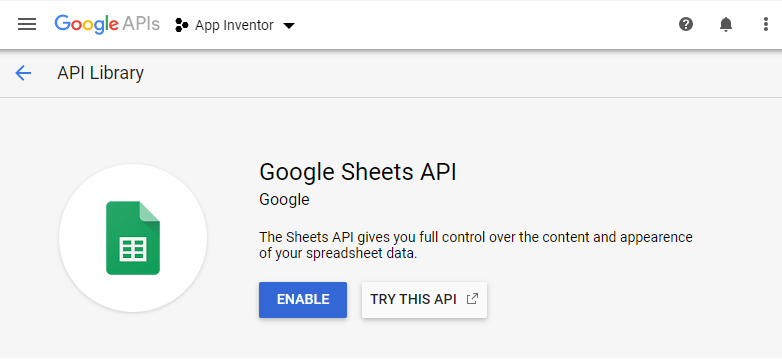Viewport: 782px width, 364px height.
Task: Select the App Inventor project name
Action: pos(234,25)
